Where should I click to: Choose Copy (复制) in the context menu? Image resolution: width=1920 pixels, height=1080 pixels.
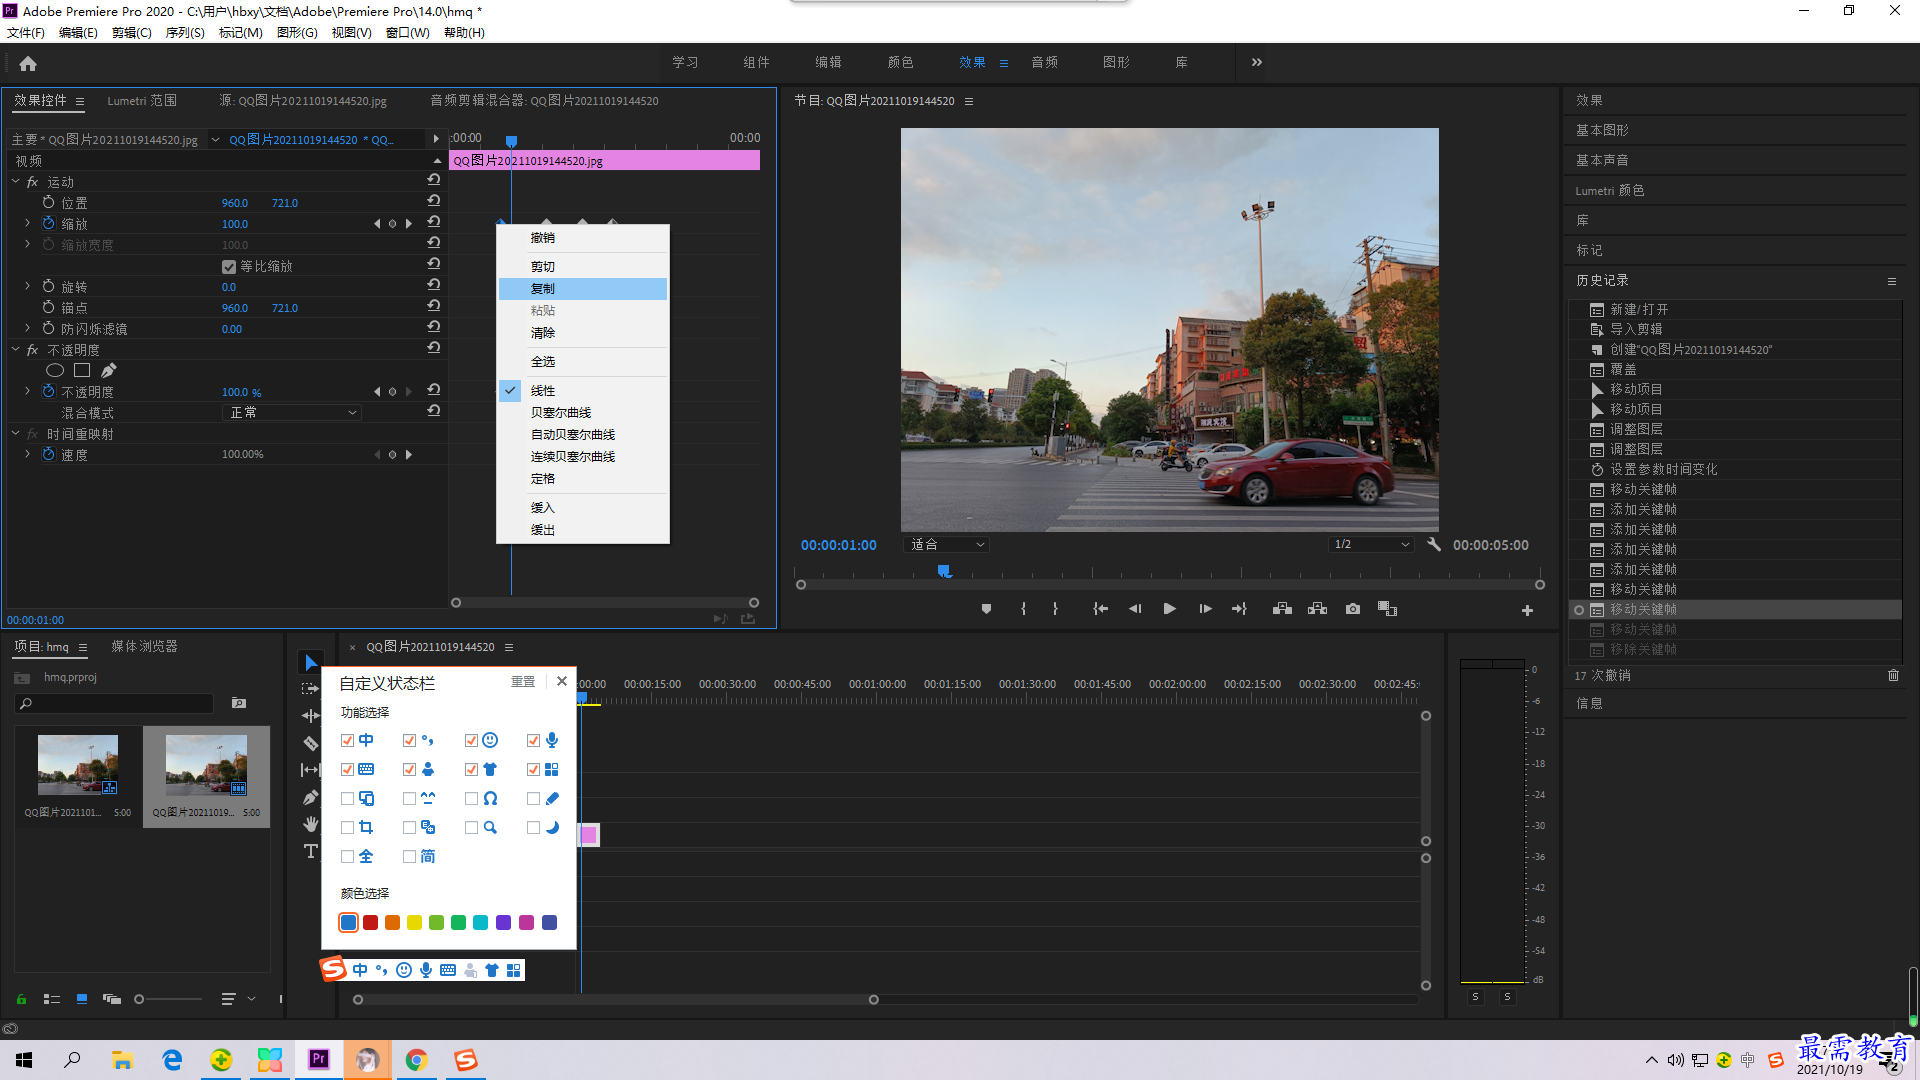(583, 289)
